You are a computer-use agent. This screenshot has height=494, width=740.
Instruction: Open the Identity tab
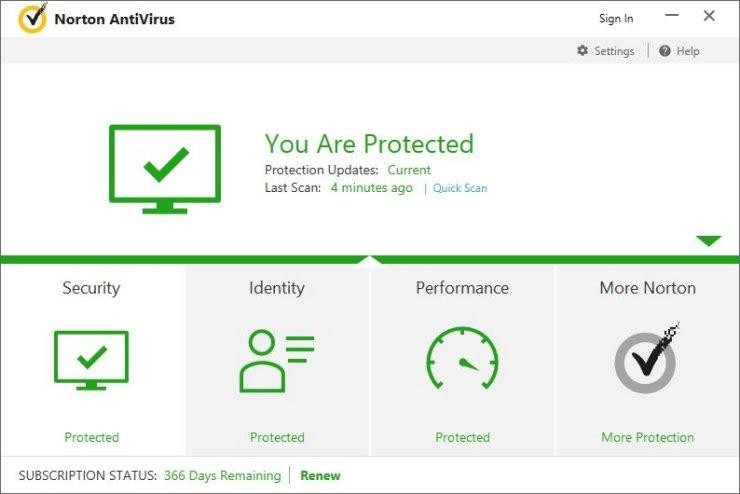point(277,360)
